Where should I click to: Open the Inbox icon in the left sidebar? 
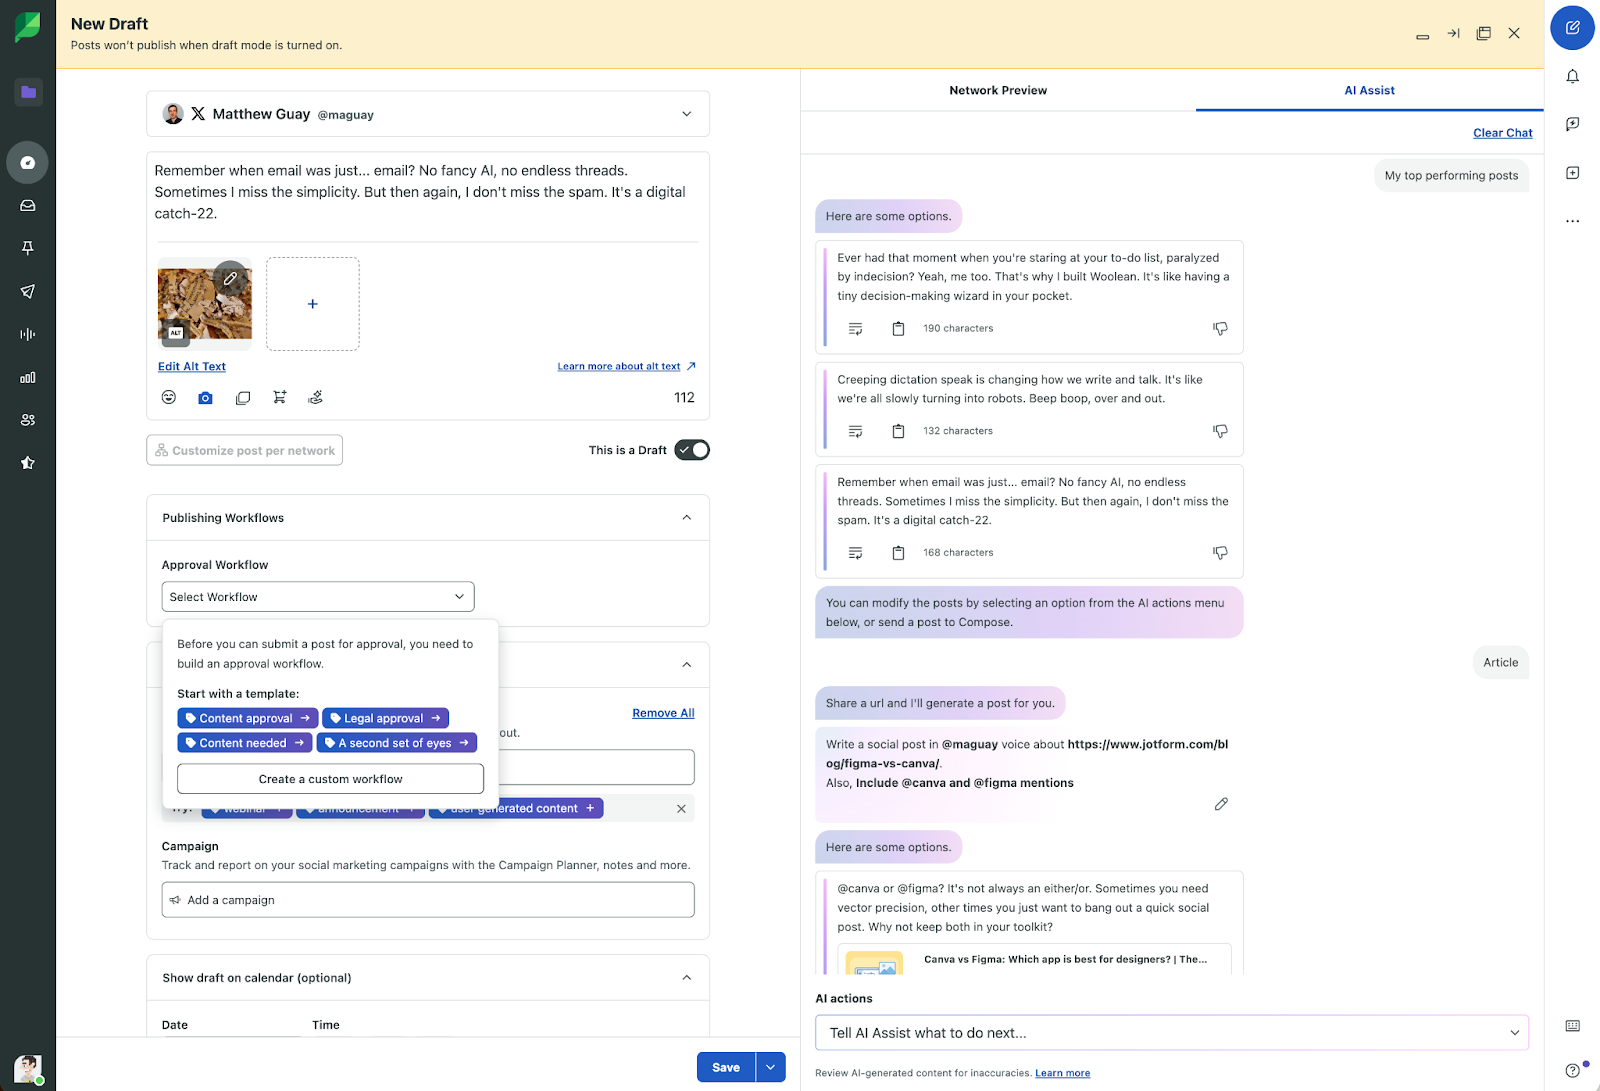pos(28,206)
